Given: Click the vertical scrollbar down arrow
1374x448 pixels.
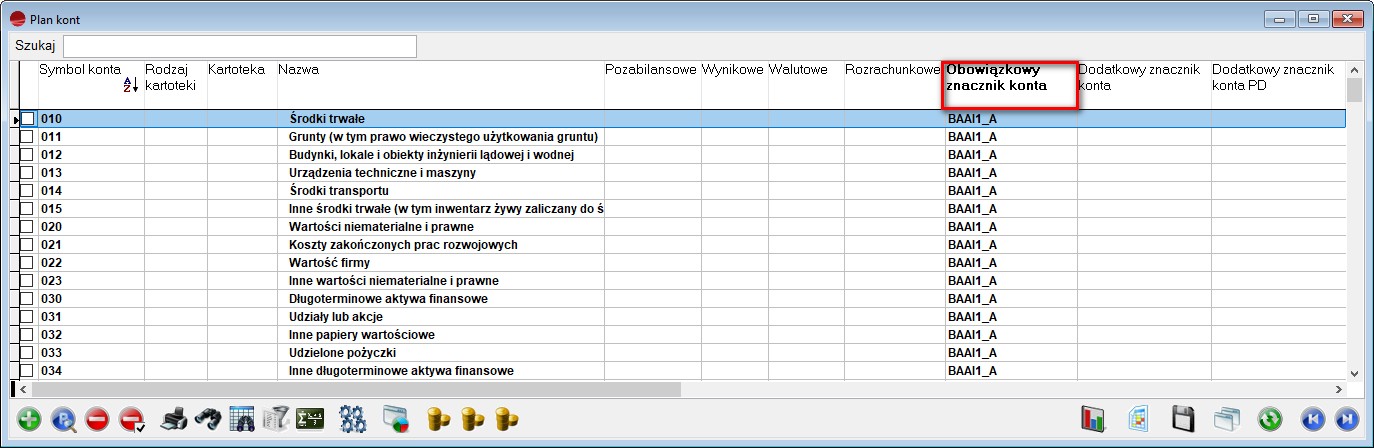Looking at the screenshot, I should tap(1355, 372).
